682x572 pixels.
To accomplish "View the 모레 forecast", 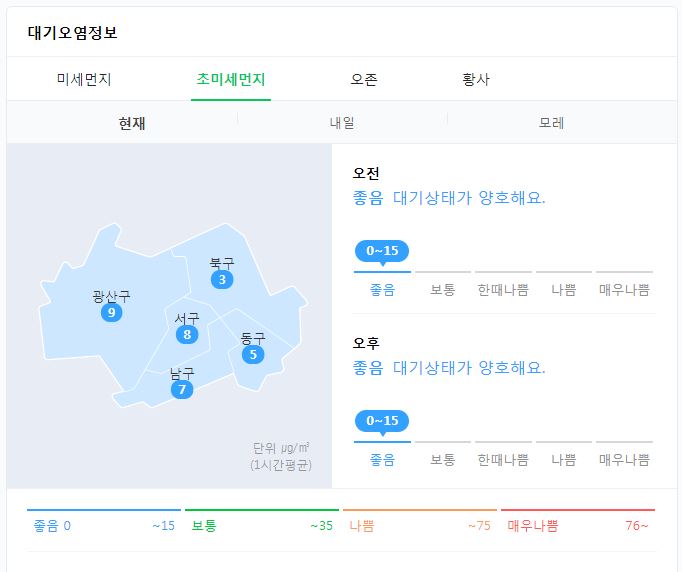I will point(552,123).
